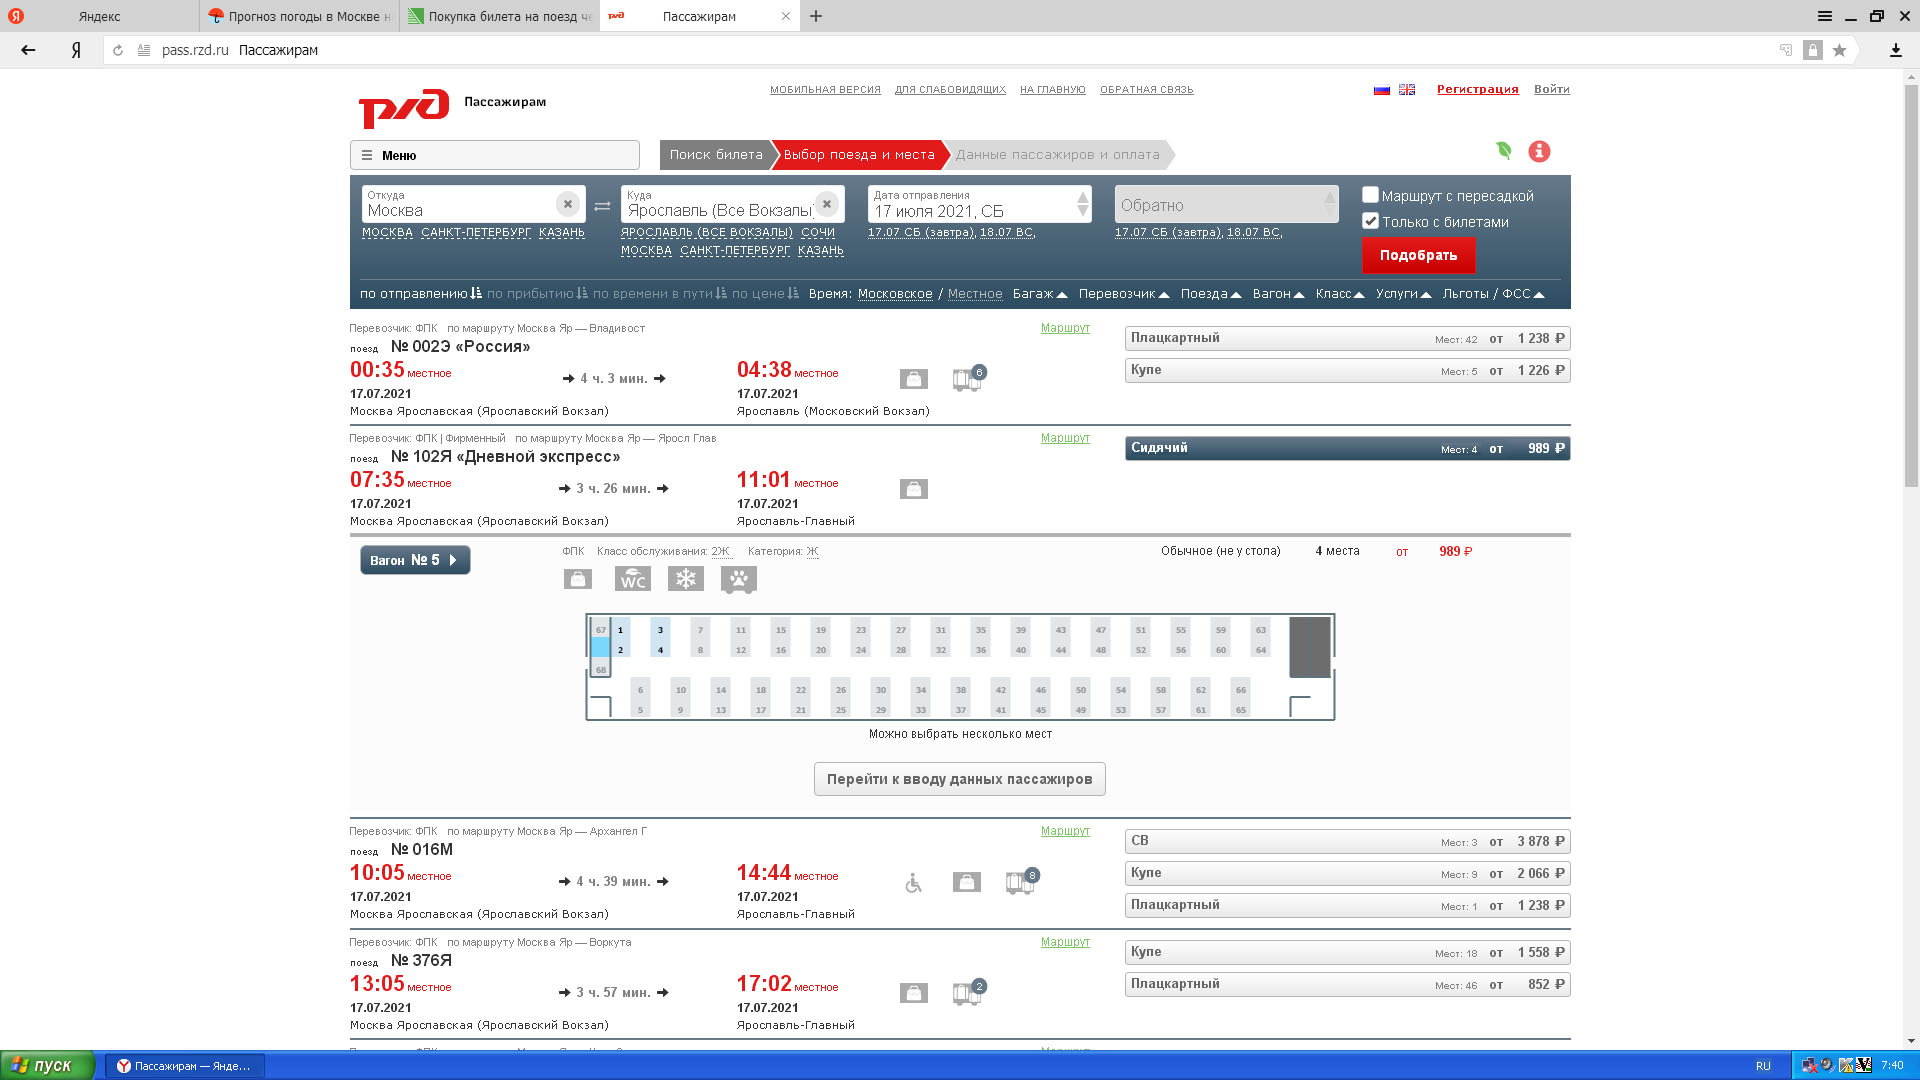The height and width of the screenshot is (1080, 1920).
Task: Enable Маршрут с пересадкой checkbox
Action: point(1370,195)
